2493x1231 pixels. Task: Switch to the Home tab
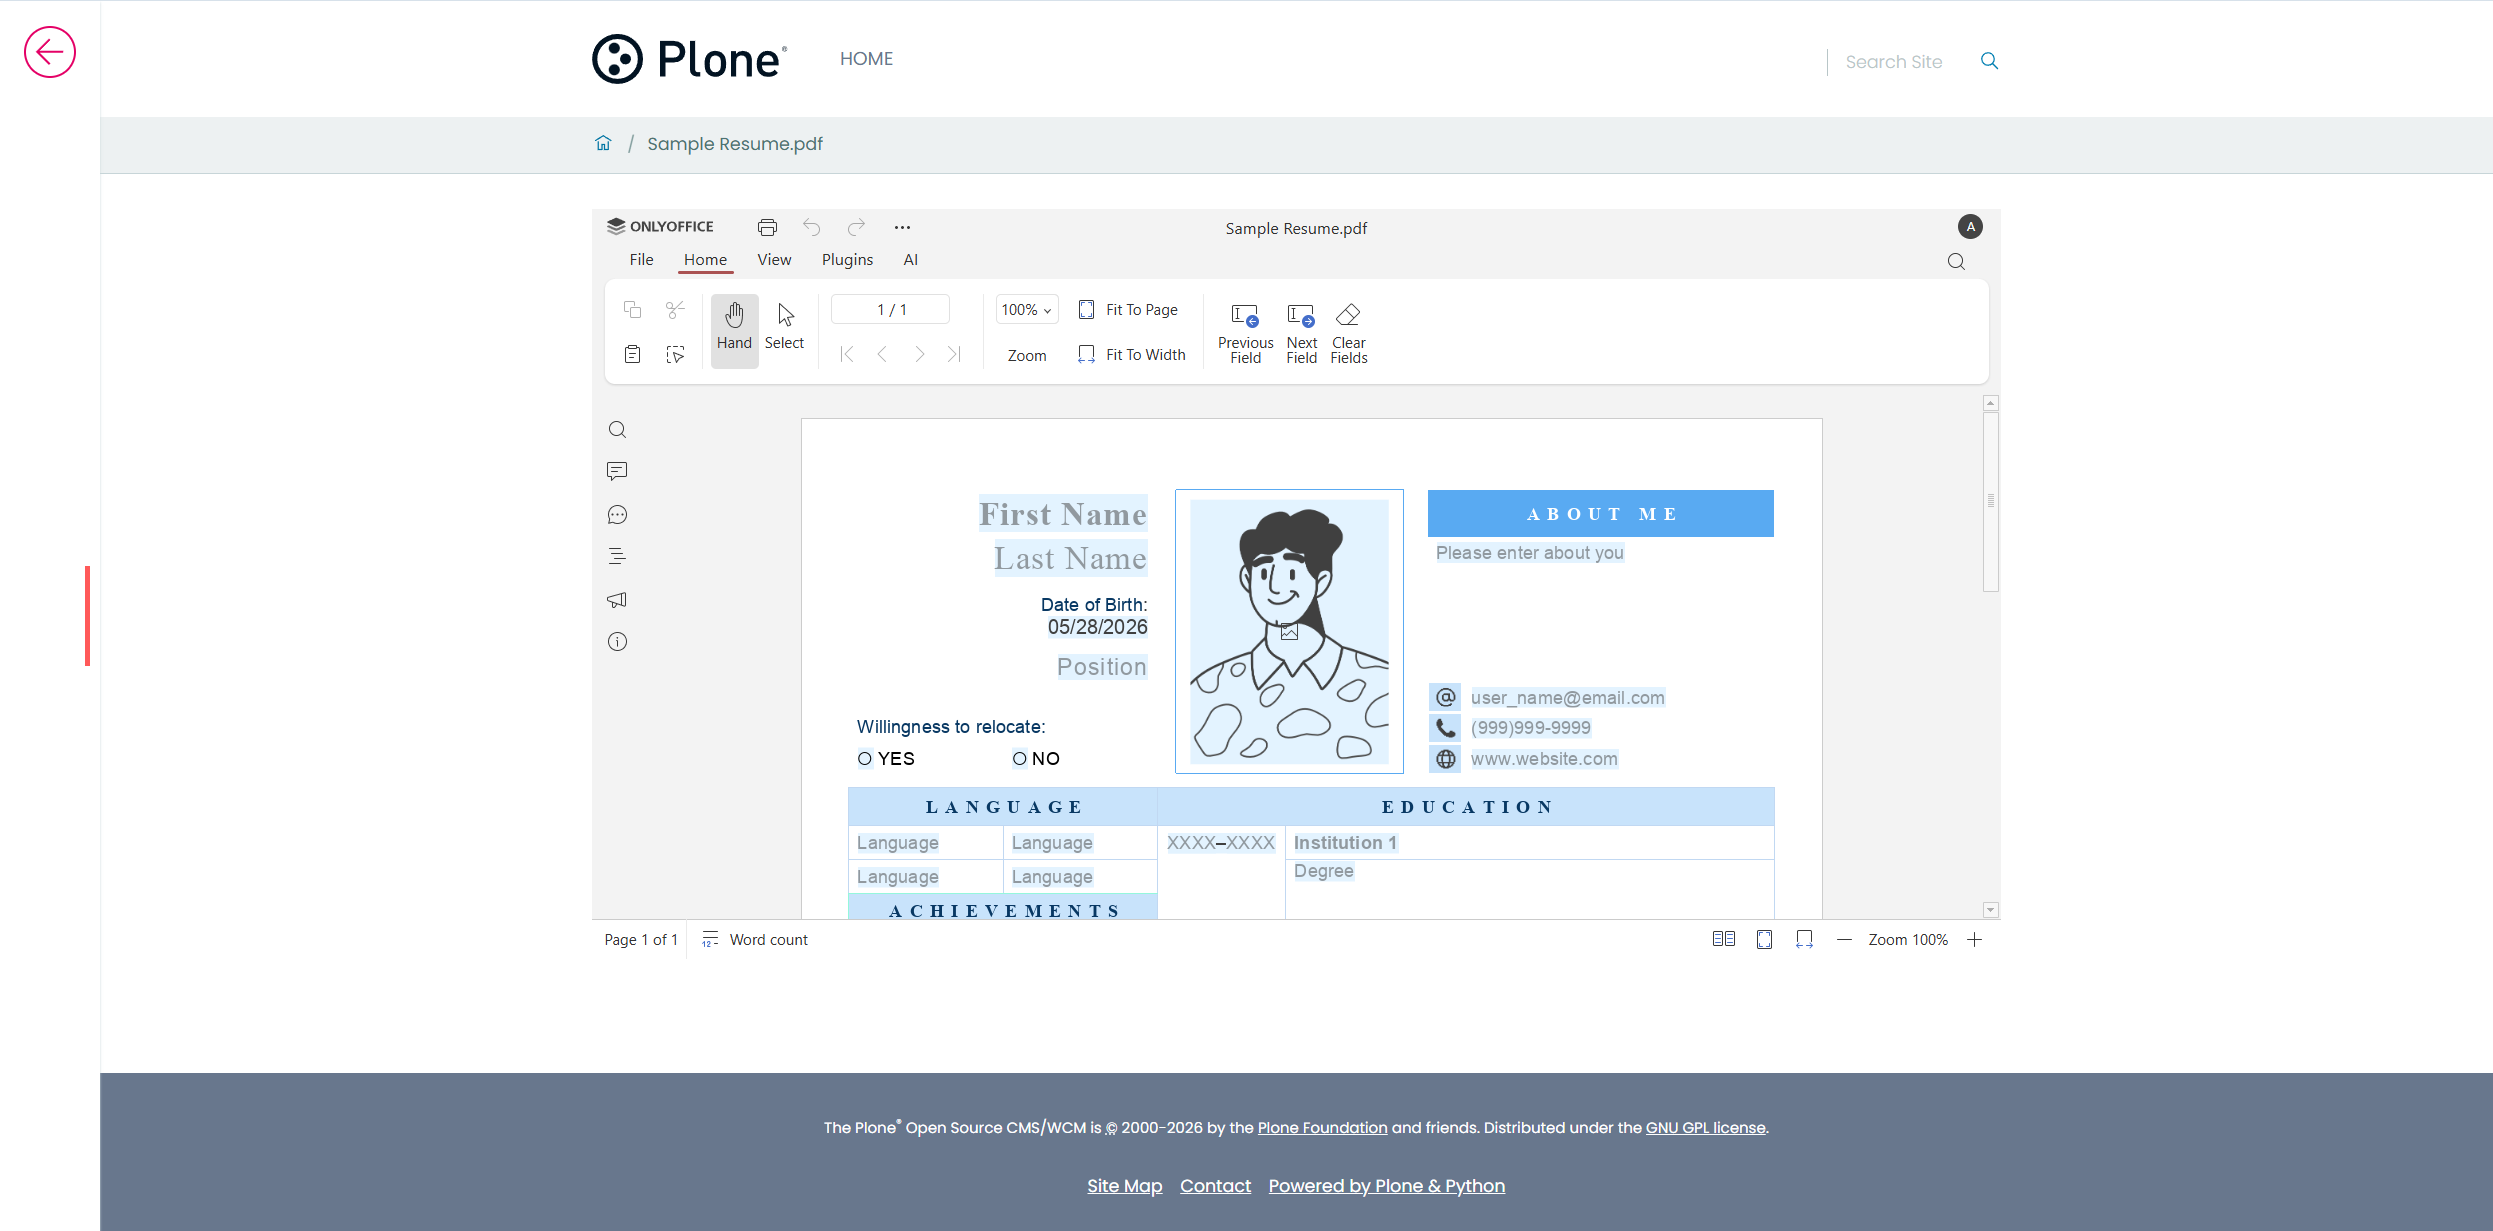click(x=705, y=260)
